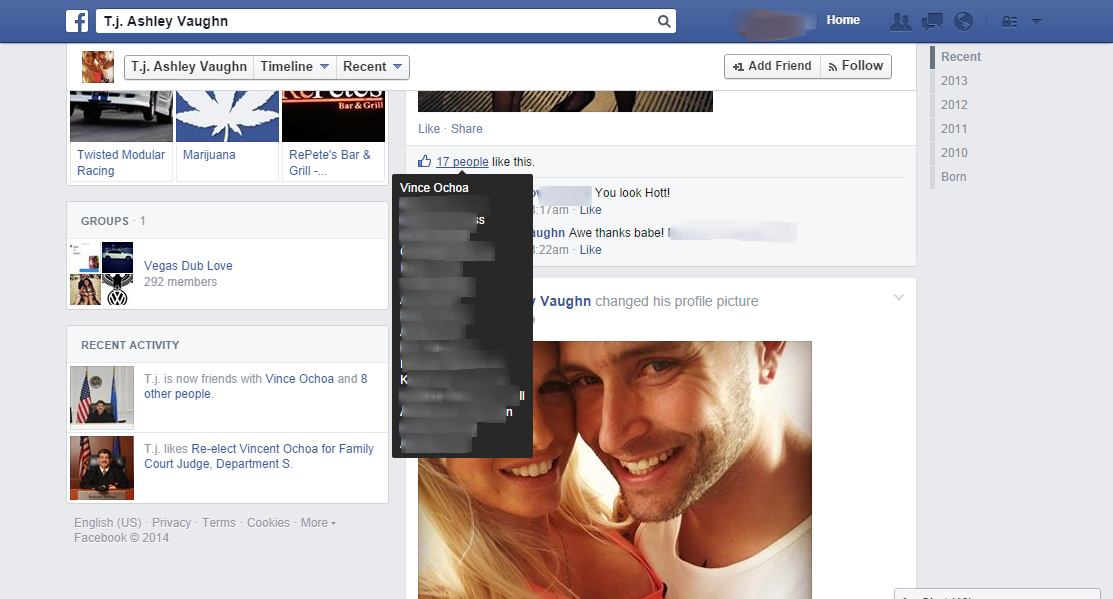Click the profile thumbnail in the timeline header
The image size is (1113, 599).
(97, 67)
